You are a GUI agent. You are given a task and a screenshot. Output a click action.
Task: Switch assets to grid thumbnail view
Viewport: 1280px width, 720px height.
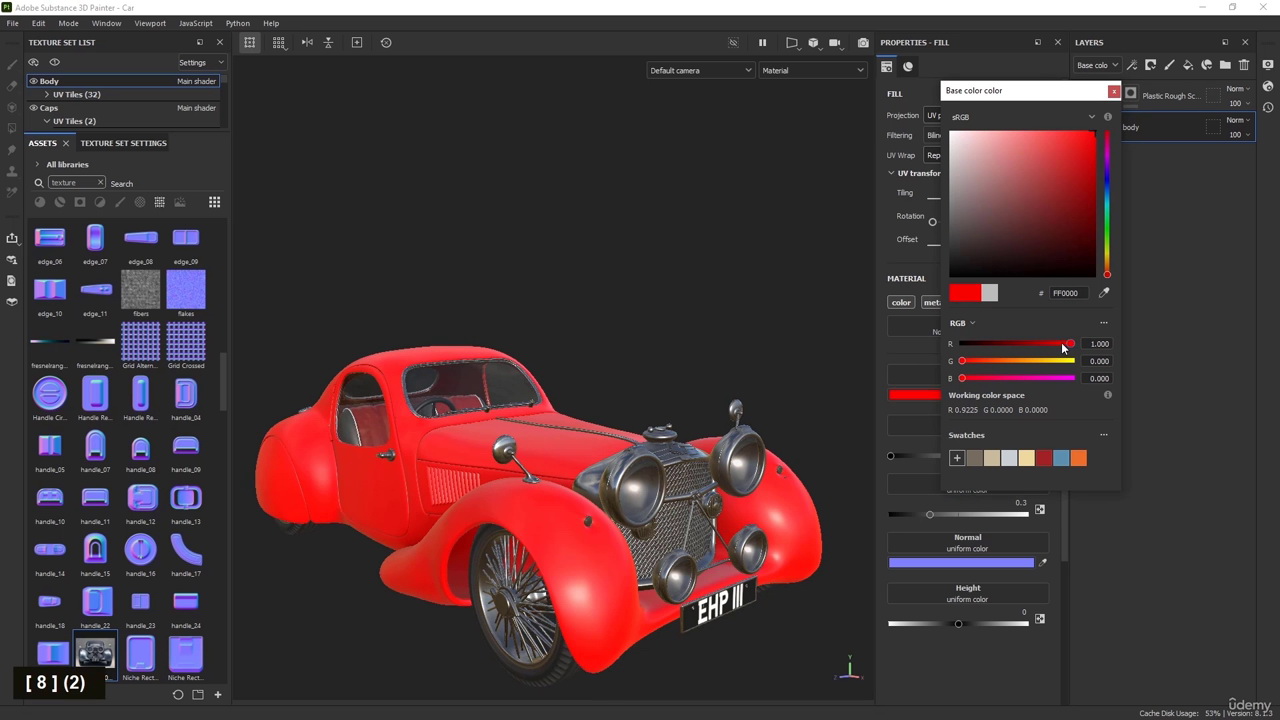tap(214, 202)
